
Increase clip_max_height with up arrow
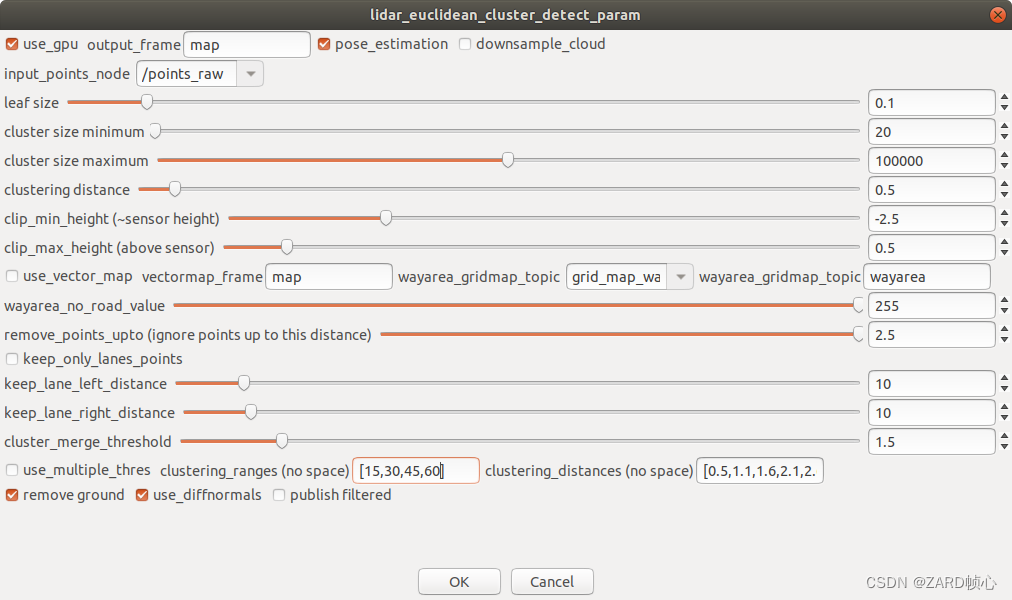pos(1004,243)
